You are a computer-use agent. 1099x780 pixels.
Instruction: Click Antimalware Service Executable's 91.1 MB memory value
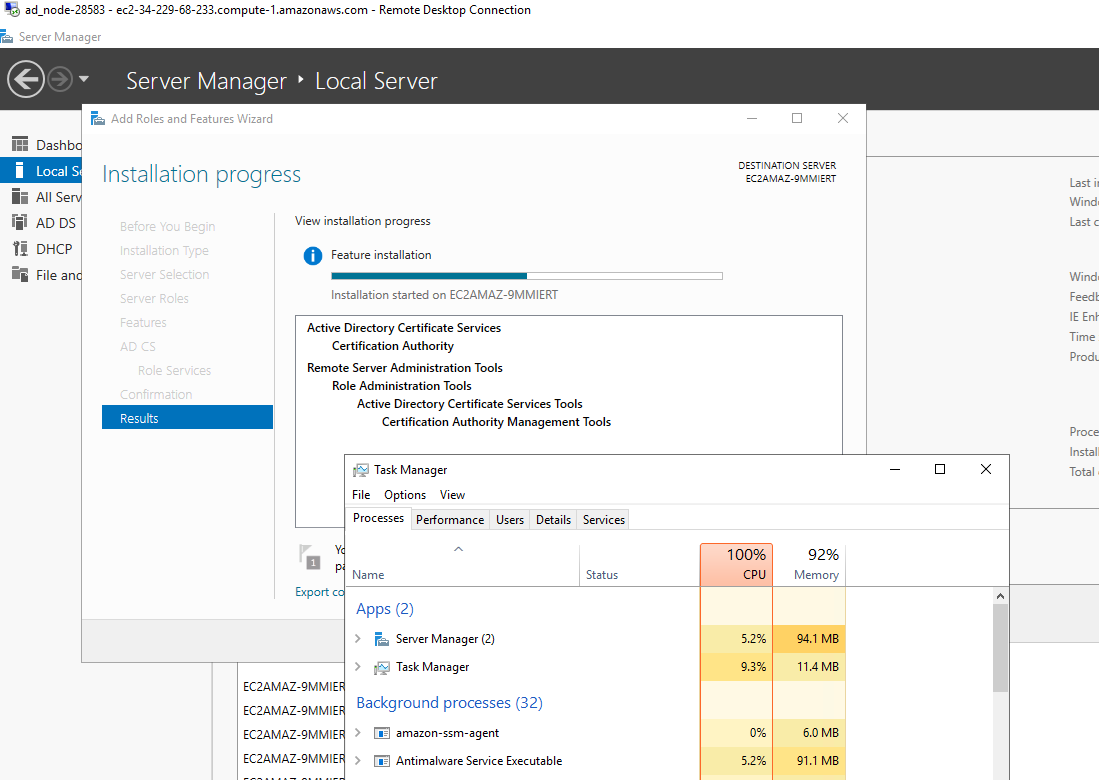(x=810, y=760)
